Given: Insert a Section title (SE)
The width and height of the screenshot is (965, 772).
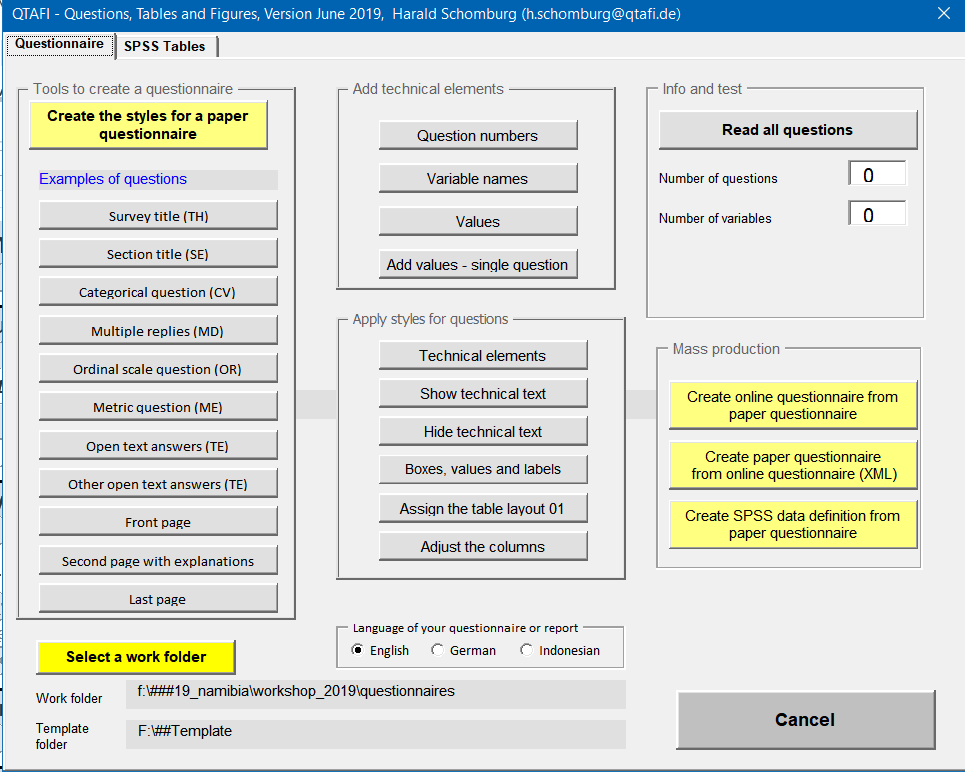Looking at the screenshot, I should (158, 254).
